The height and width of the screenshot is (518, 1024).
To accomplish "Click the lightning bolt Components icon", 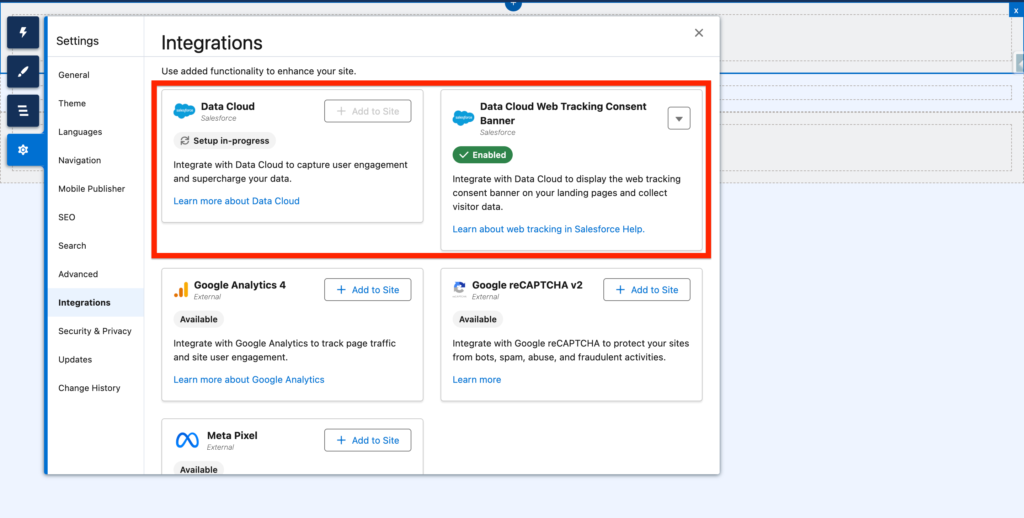I will click(23, 33).
